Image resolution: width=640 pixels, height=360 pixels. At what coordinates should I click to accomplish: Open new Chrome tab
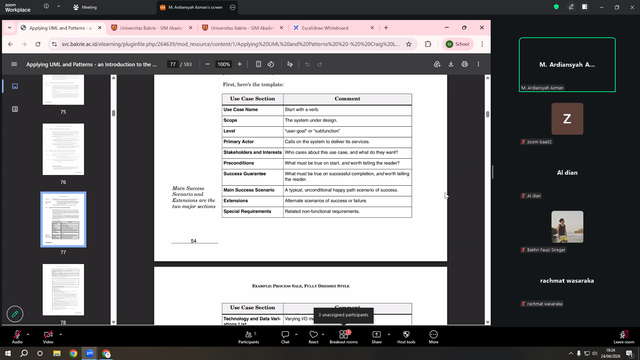[386, 28]
